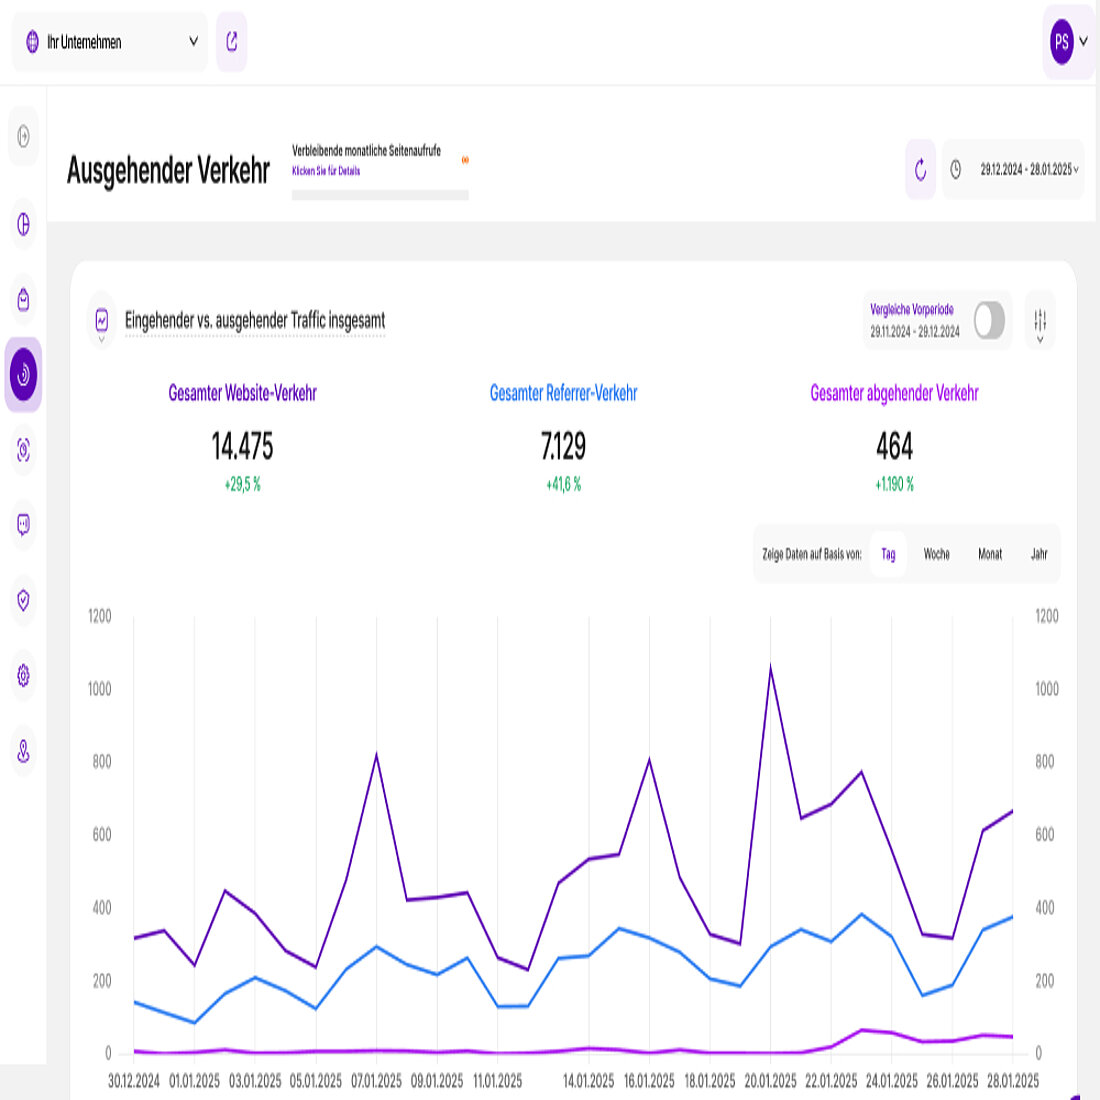The image size is (1100, 1100).
Task: Open the date range 29.12.2024 - 28.01.2025 picker
Action: coord(1014,170)
